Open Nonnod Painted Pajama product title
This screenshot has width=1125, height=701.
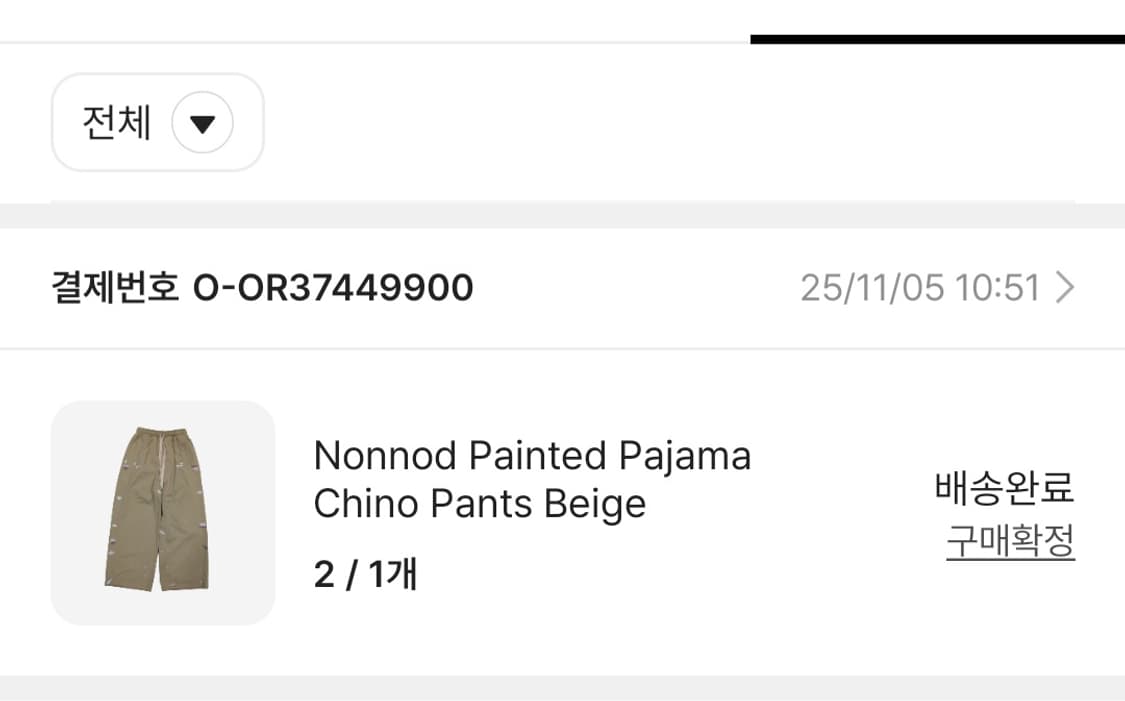point(532,456)
